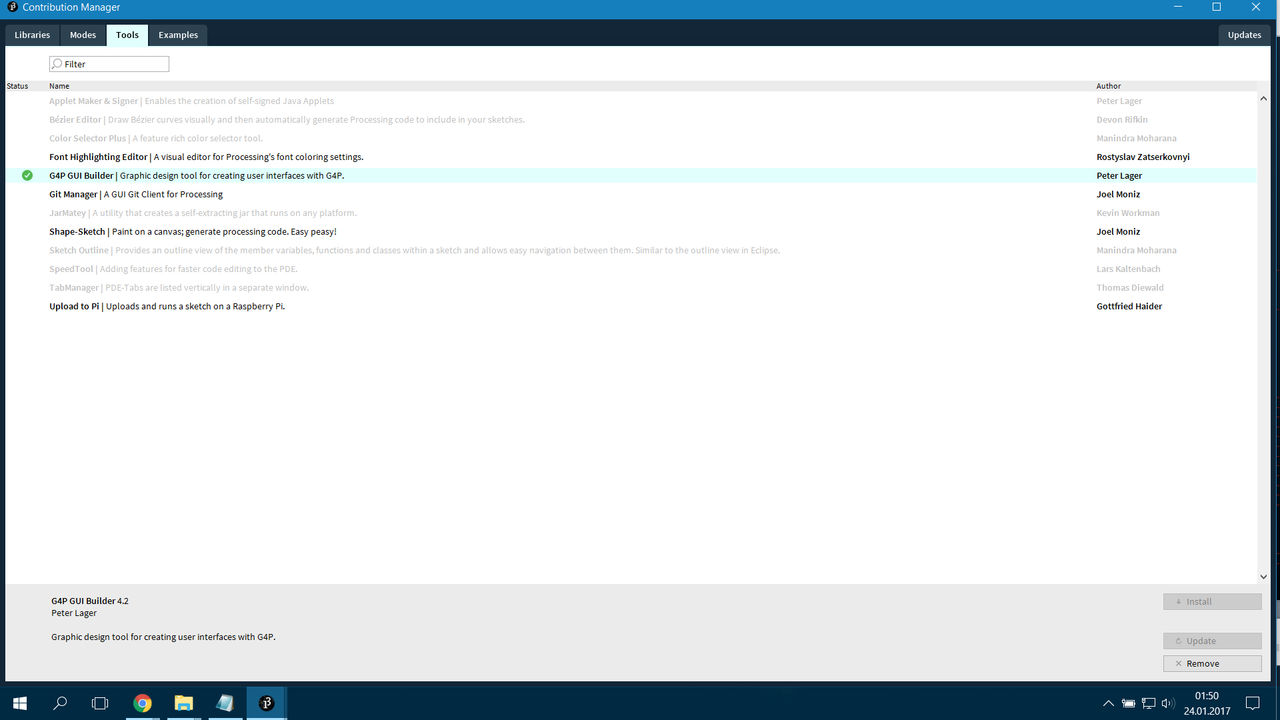The width and height of the screenshot is (1280, 720).
Task: Click the green installed checkmark for G4P GUI Builder
Action: coord(27,175)
